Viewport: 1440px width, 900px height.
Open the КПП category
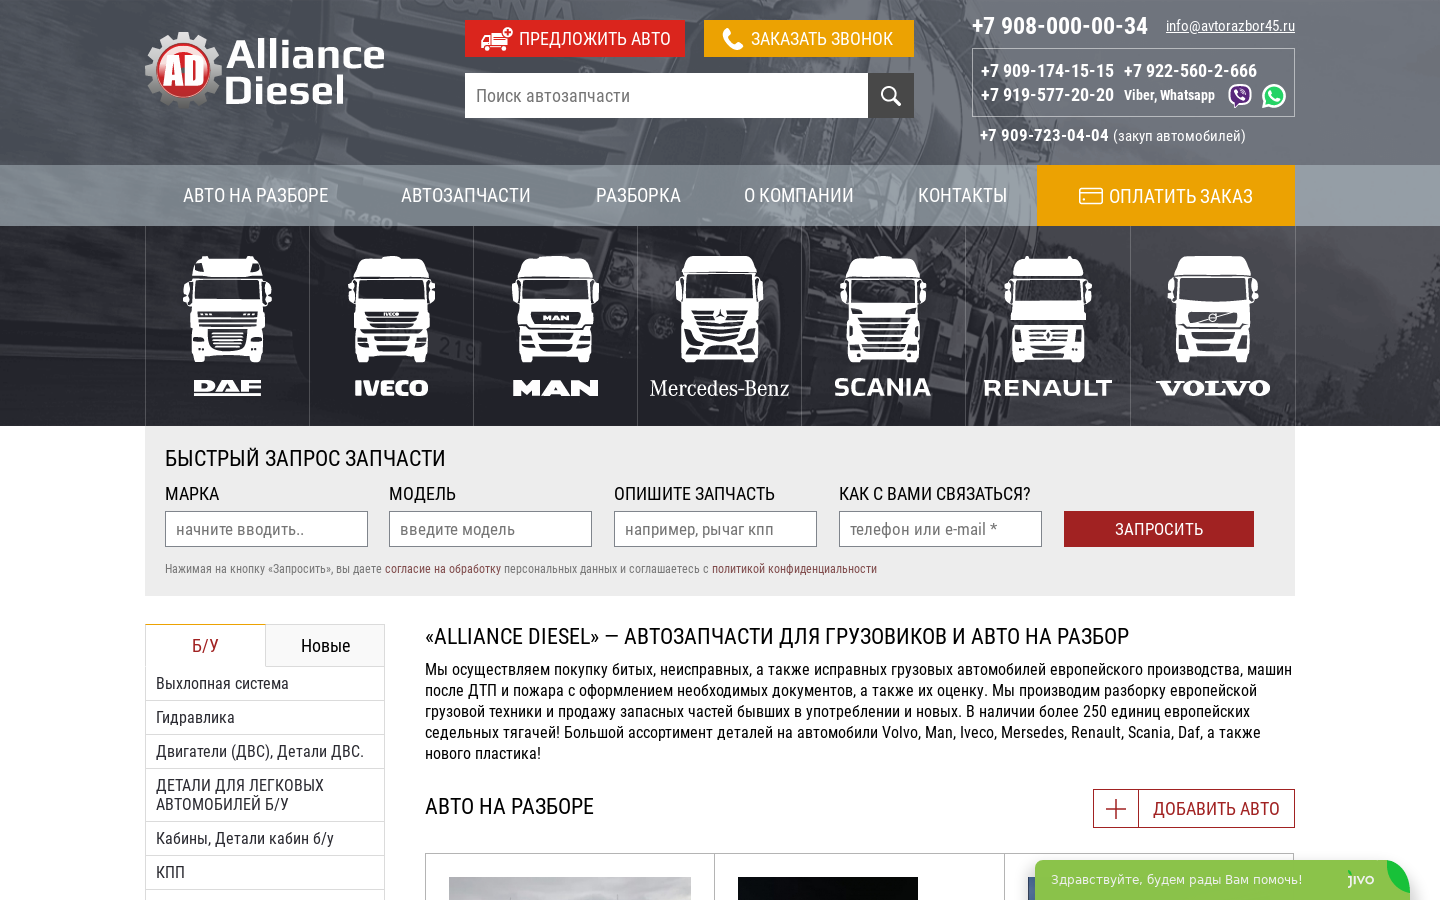265,873
